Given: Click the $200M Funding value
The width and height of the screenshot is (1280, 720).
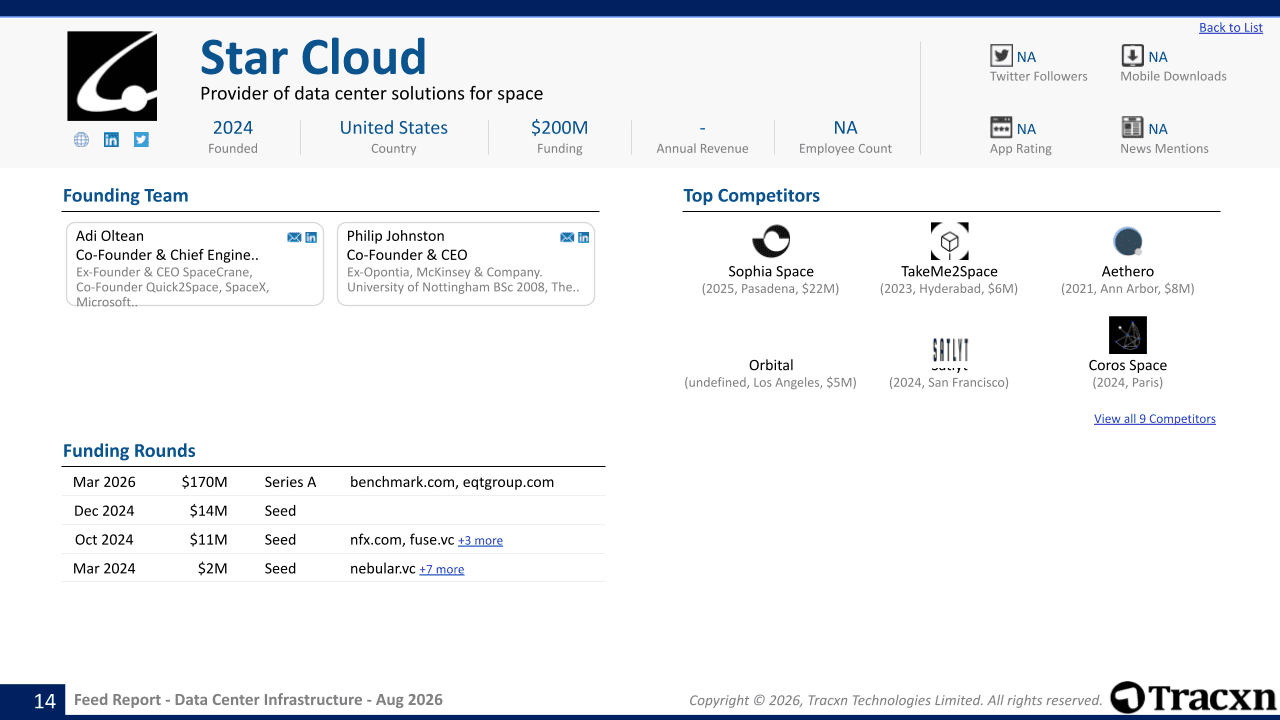Looking at the screenshot, I should 559,128.
